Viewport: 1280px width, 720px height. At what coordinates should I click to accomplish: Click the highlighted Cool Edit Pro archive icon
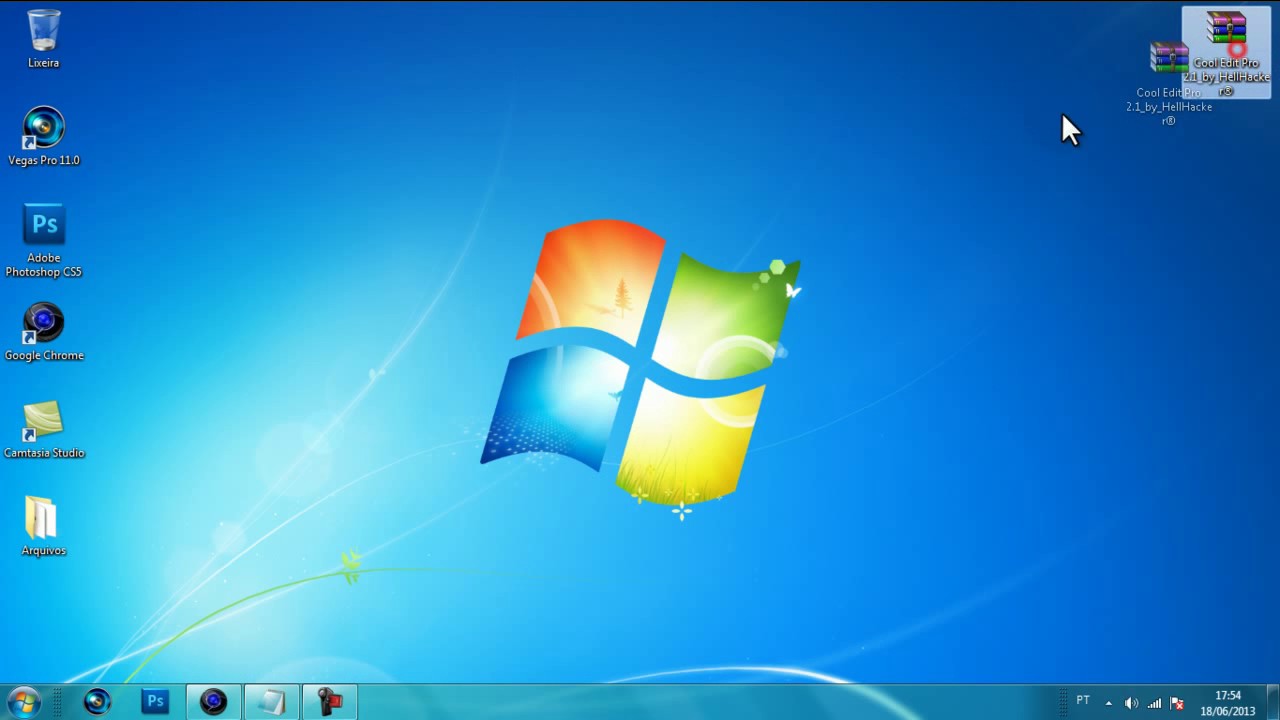[x=1226, y=53]
